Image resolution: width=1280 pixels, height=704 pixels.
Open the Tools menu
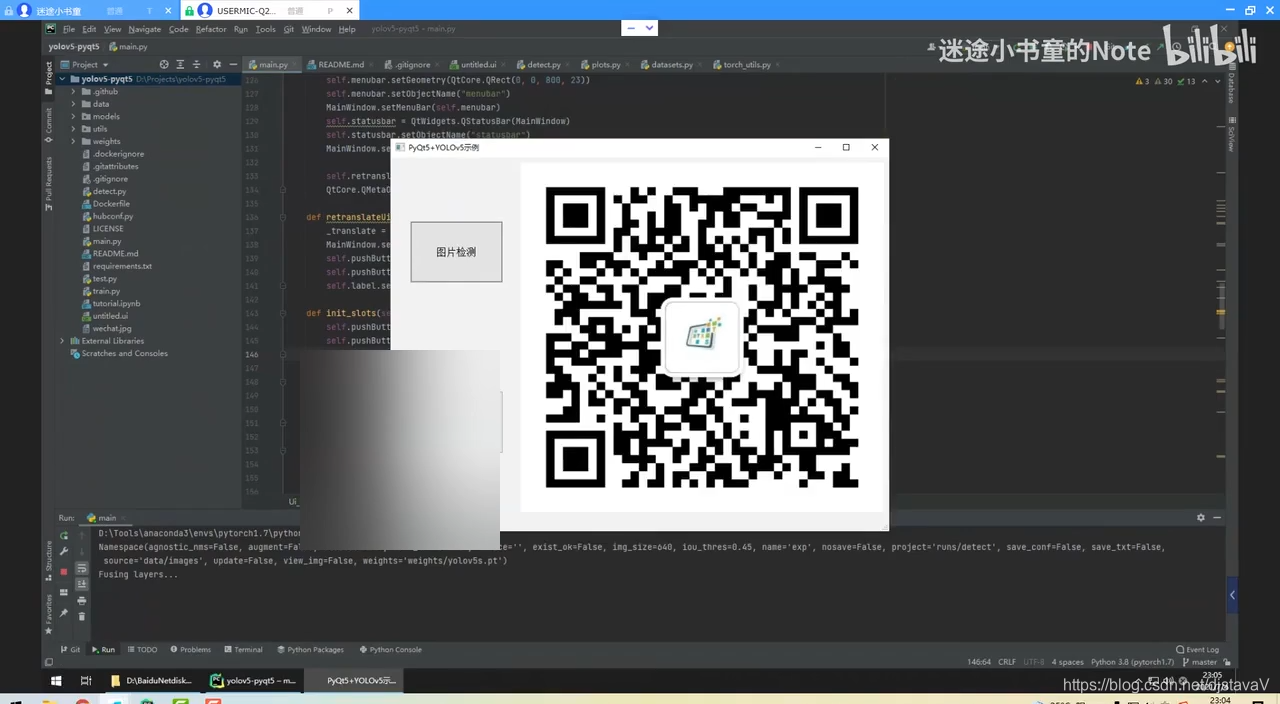tap(265, 29)
